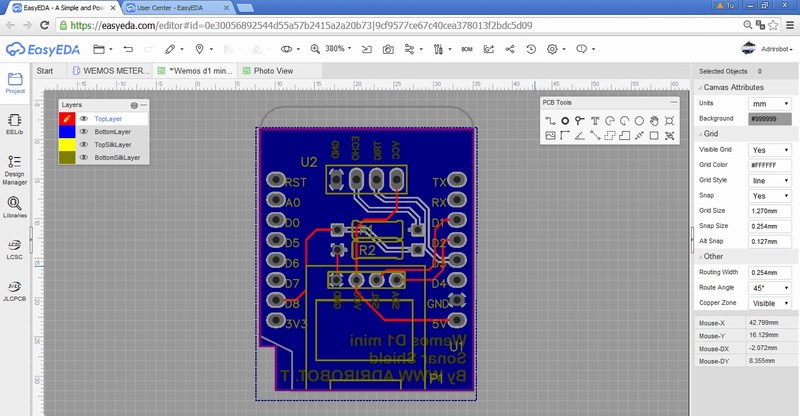Switch to the Wemos d1 mini tab
This screenshot has width=800, height=416.
(196, 71)
